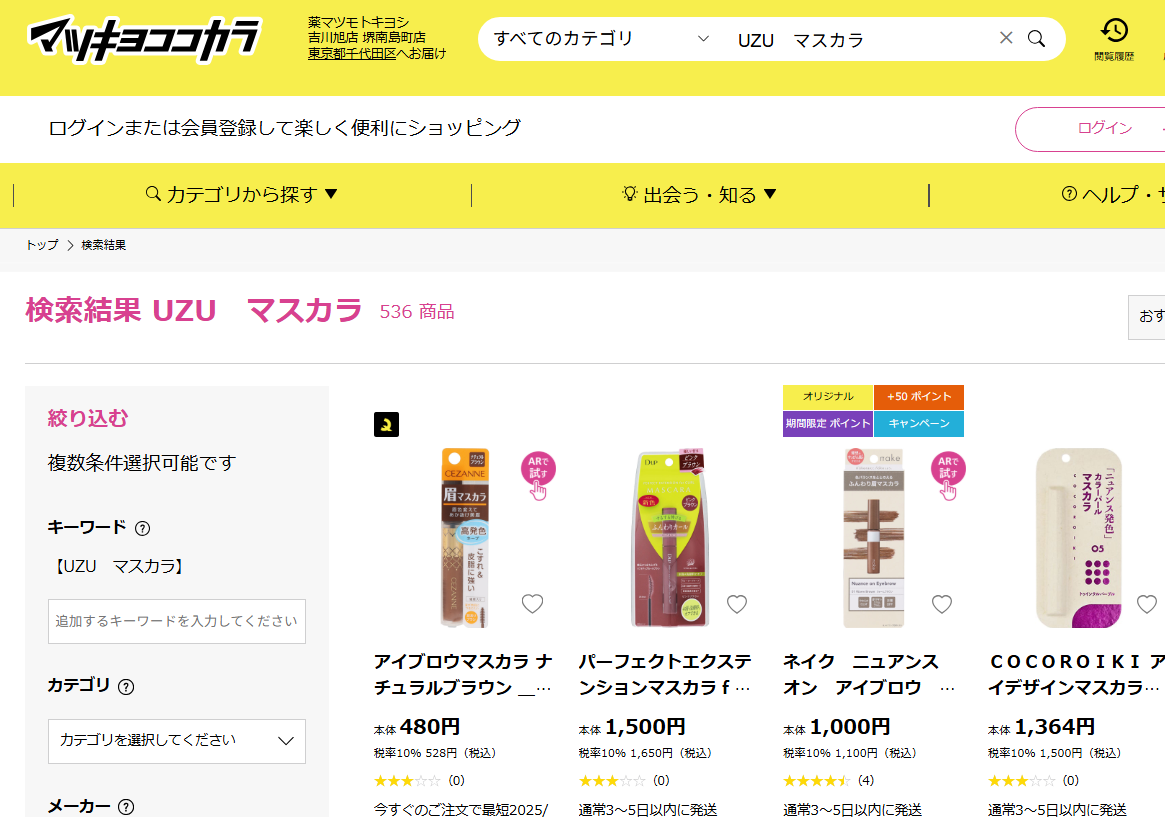The image size is (1165, 817).
Task: Tap AR試す badge on Cezanne eyebrow mascara
Action: (538, 475)
